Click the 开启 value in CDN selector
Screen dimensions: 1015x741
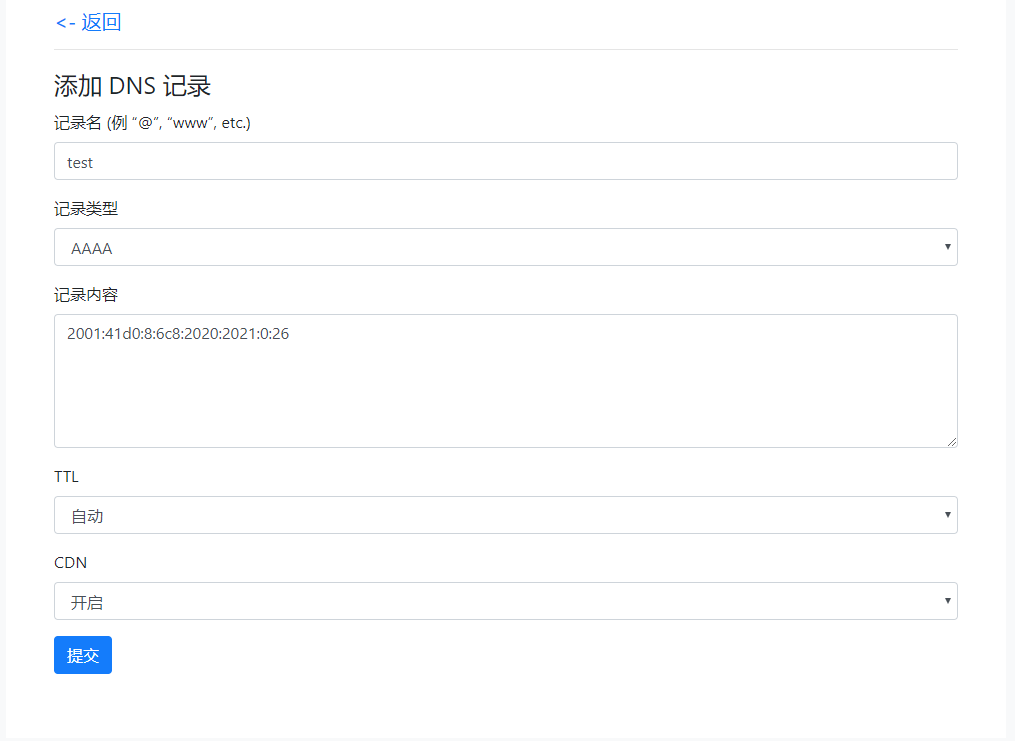click(x=87, y=602)
